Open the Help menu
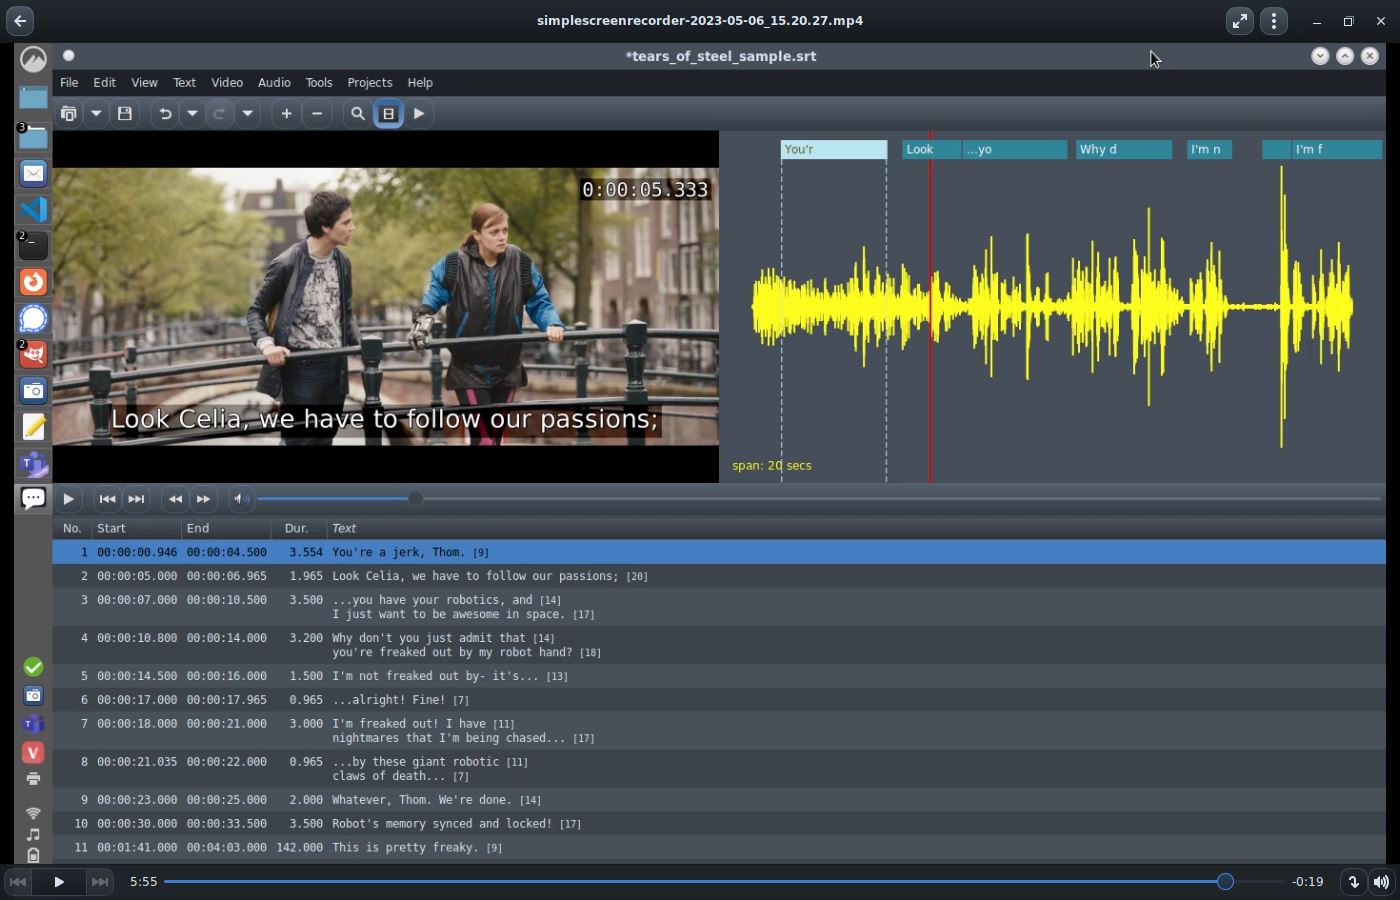 (x=420, y=83)
